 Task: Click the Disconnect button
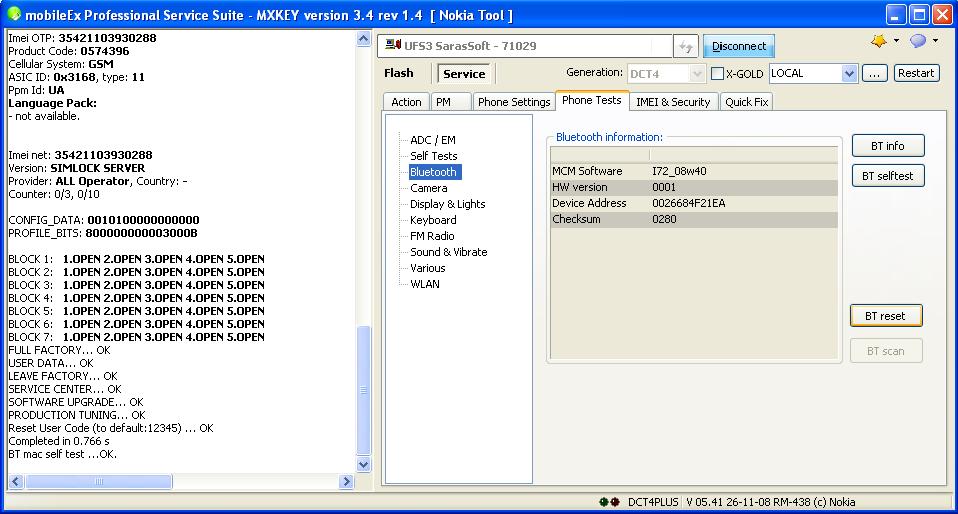739,46
